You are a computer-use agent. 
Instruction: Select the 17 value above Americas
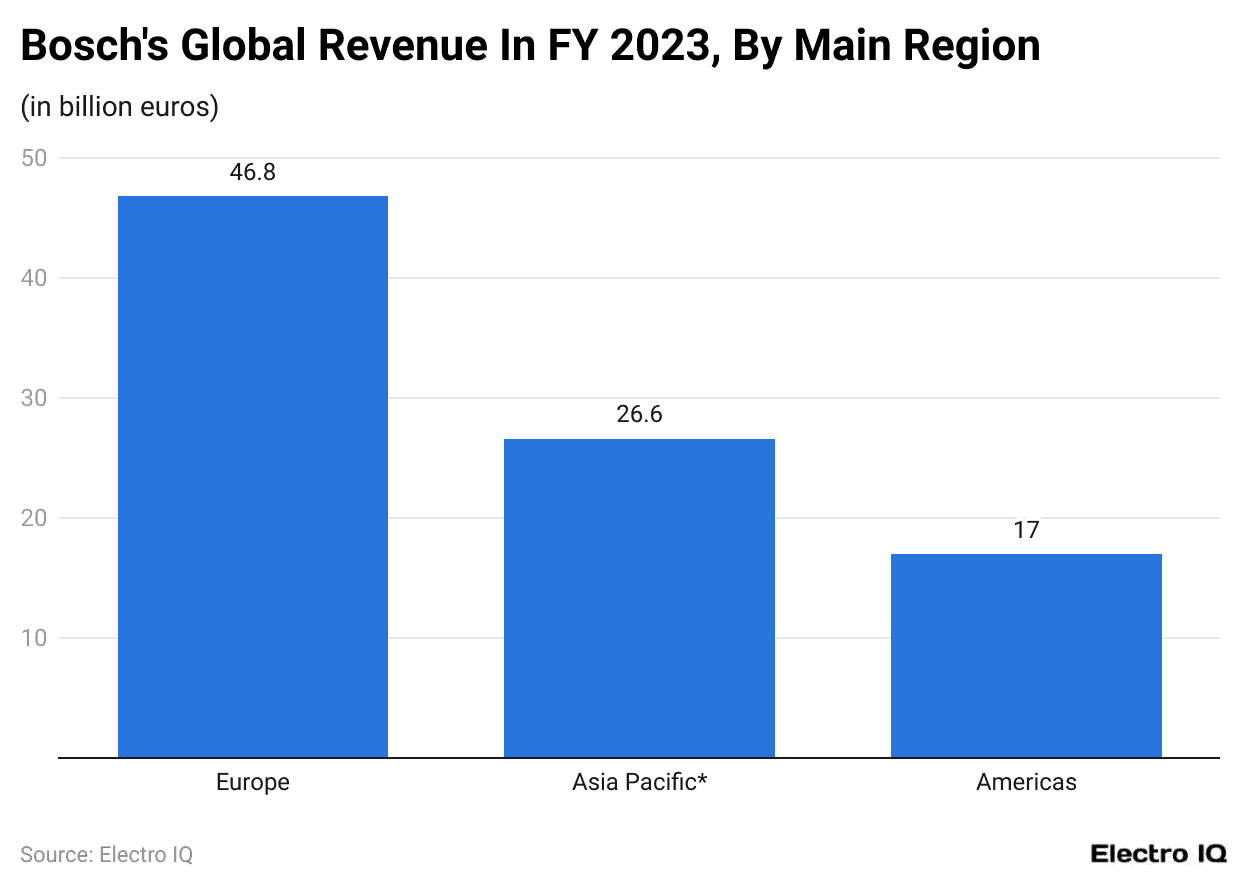tap(1026, 530)
